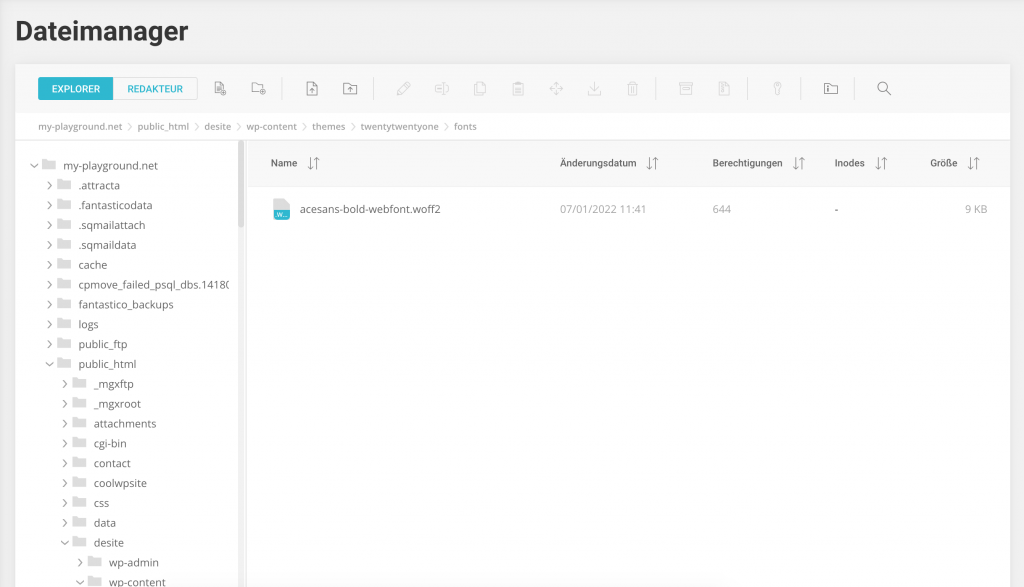The height and width of the screenshot is (587, 1024).
Task: Sort by Inodes arrows
Action: (x=881, y=163)
